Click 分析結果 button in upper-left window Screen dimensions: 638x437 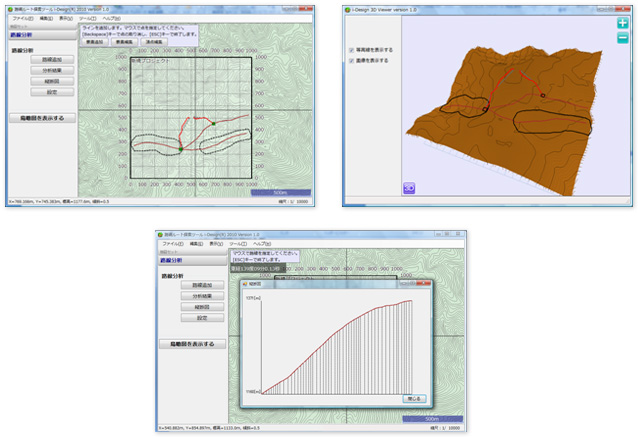pyautogui.click(x=55, y=71)
